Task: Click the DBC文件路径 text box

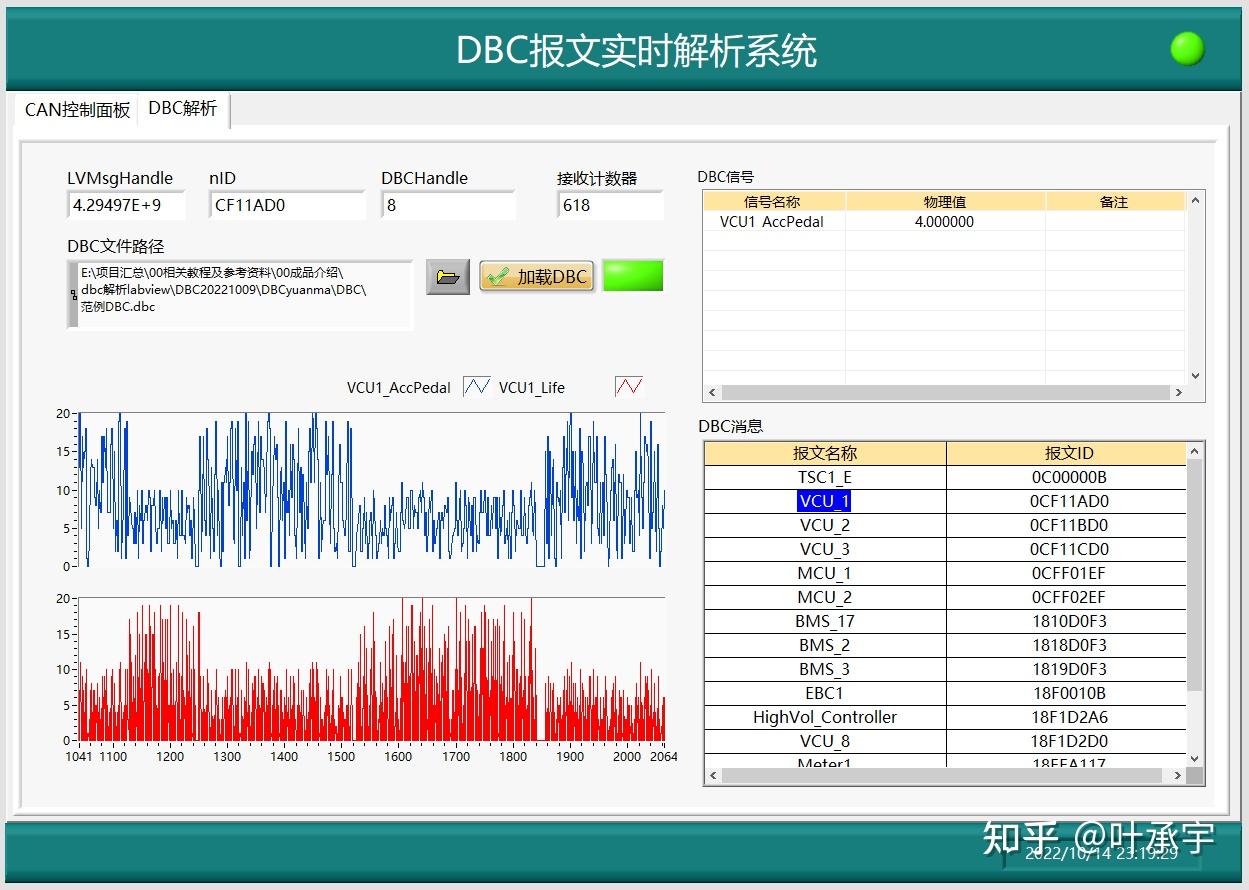Action: point(240,295)
